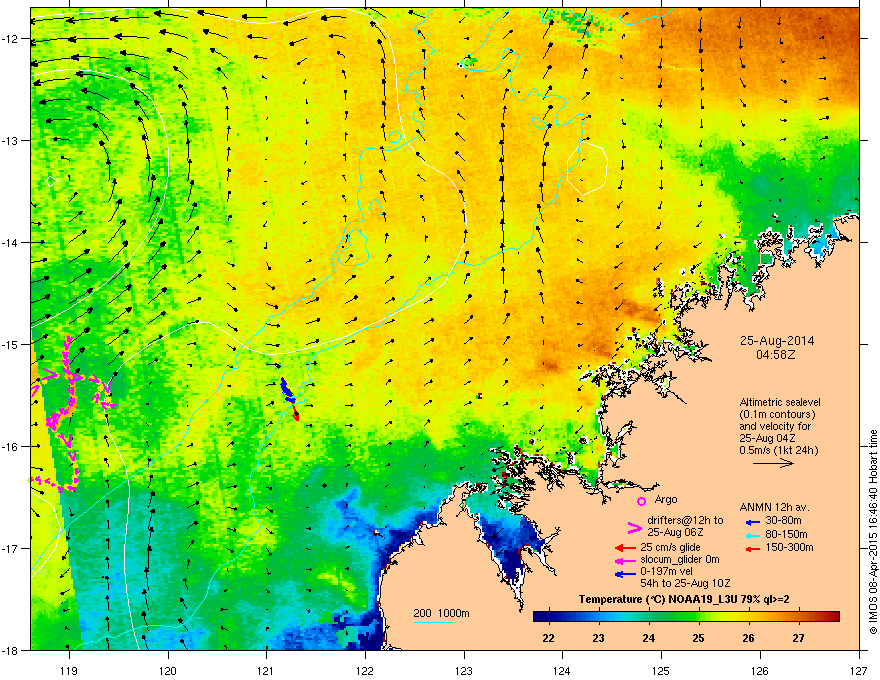880x680 pixels.
Task: Click the date label 25-Aug-2014
Action: click(x=777, y=341)
